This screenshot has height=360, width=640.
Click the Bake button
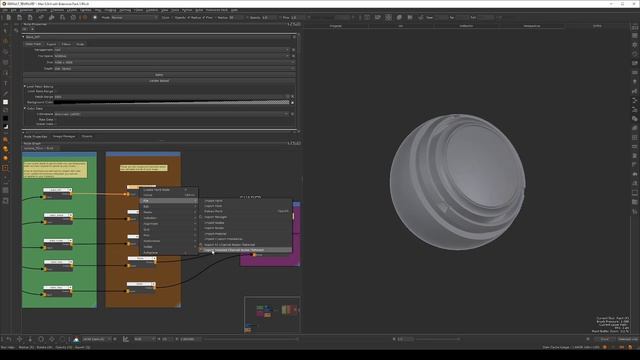pyautogui.click(x=159, y=75)
